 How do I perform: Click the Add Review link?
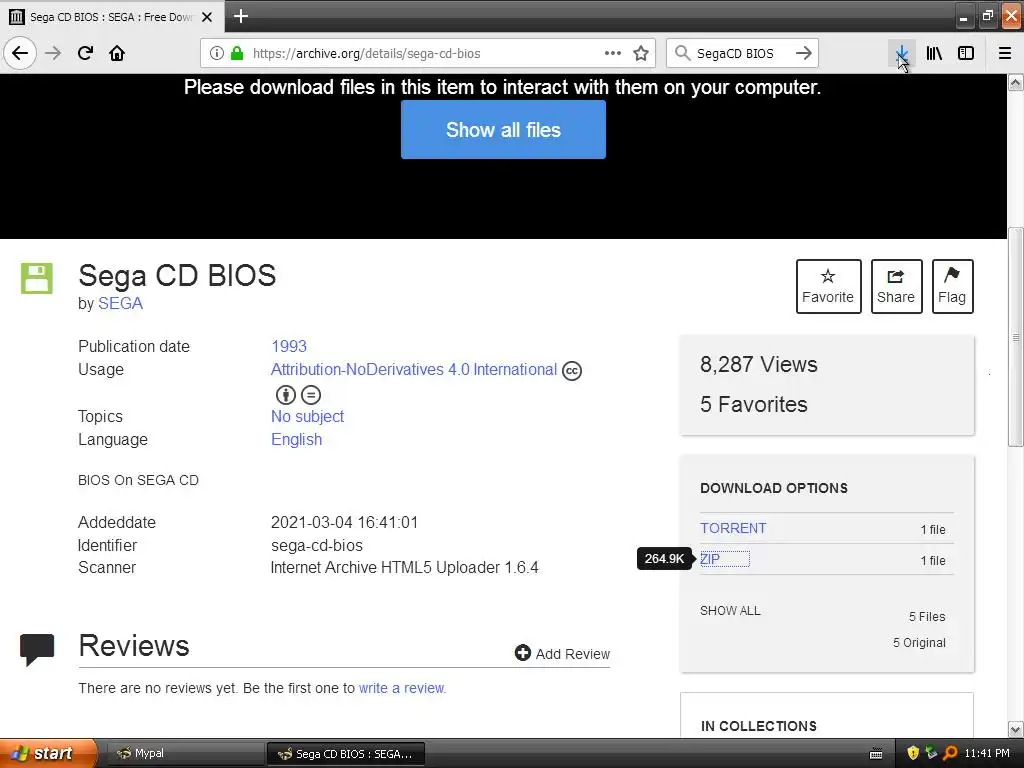coord(562,653)
